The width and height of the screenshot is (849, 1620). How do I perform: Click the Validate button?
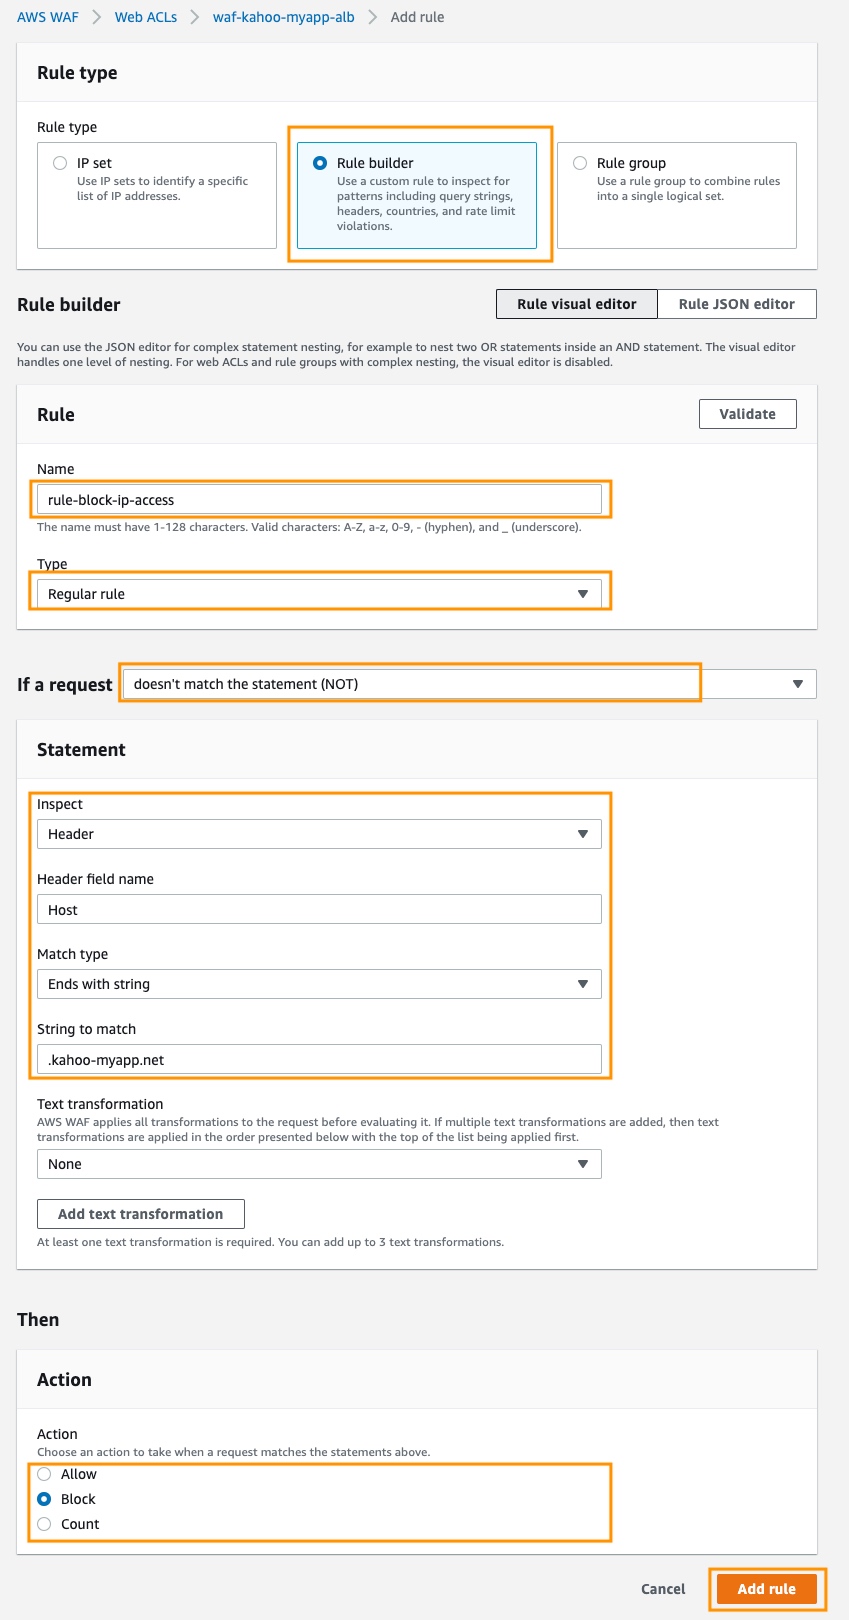tap(747, 414)
